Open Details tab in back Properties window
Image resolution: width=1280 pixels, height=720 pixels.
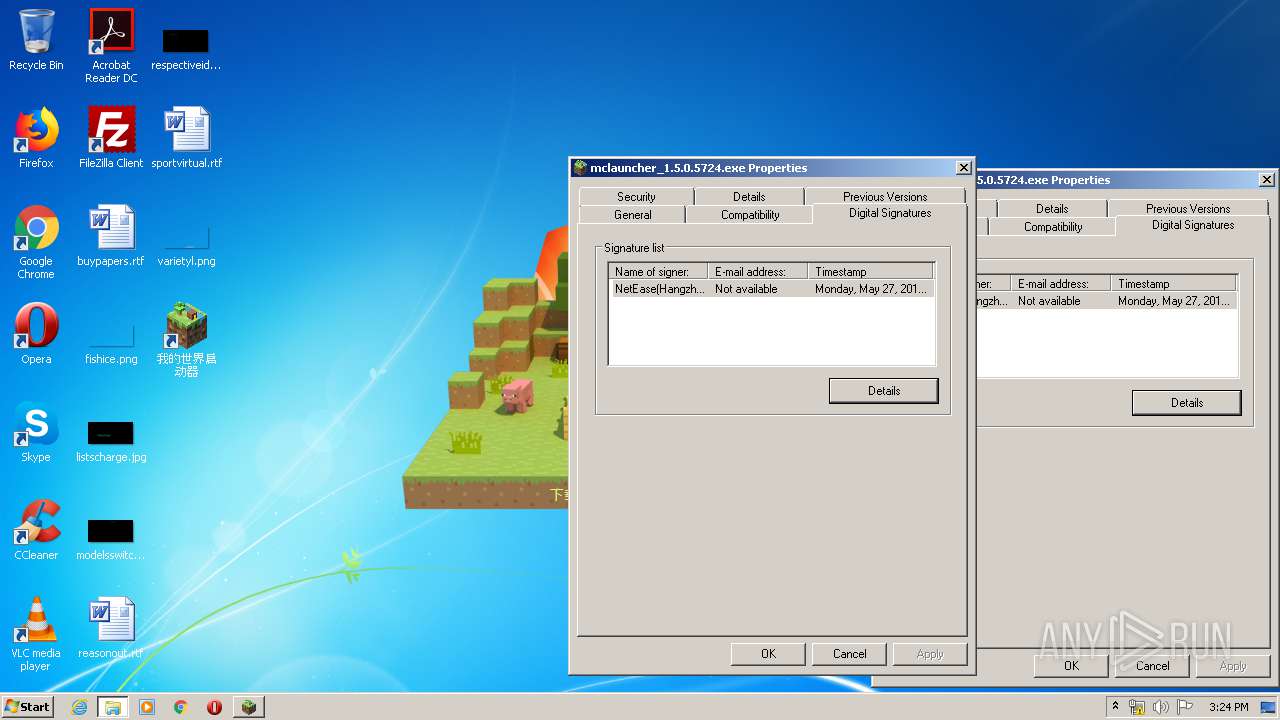[1052, 209]
